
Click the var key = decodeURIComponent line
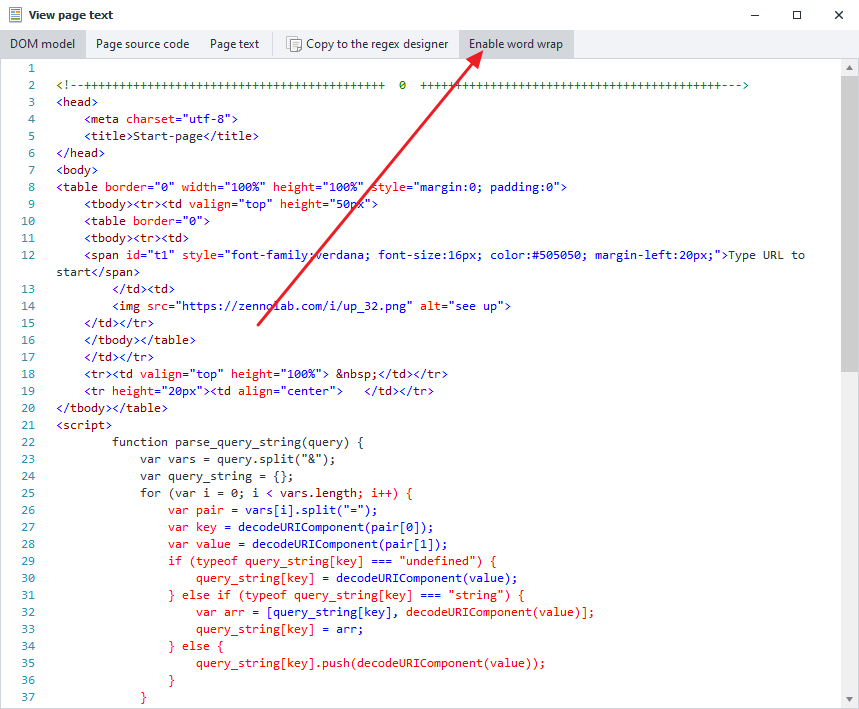[301, 527]
